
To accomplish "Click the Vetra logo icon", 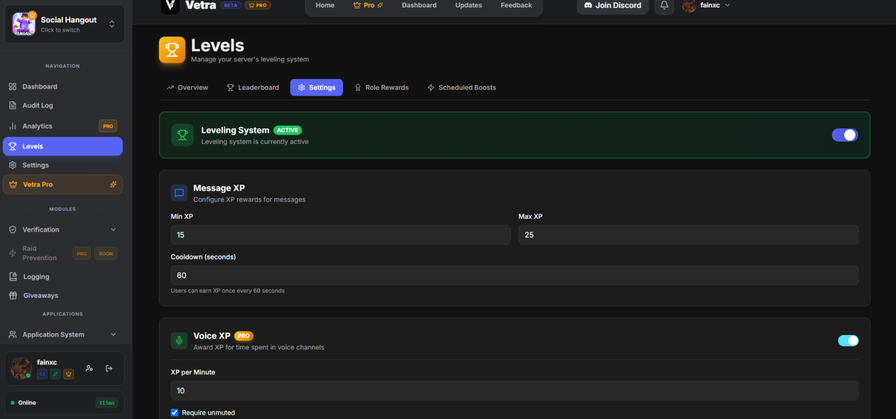I will [170, 6].
